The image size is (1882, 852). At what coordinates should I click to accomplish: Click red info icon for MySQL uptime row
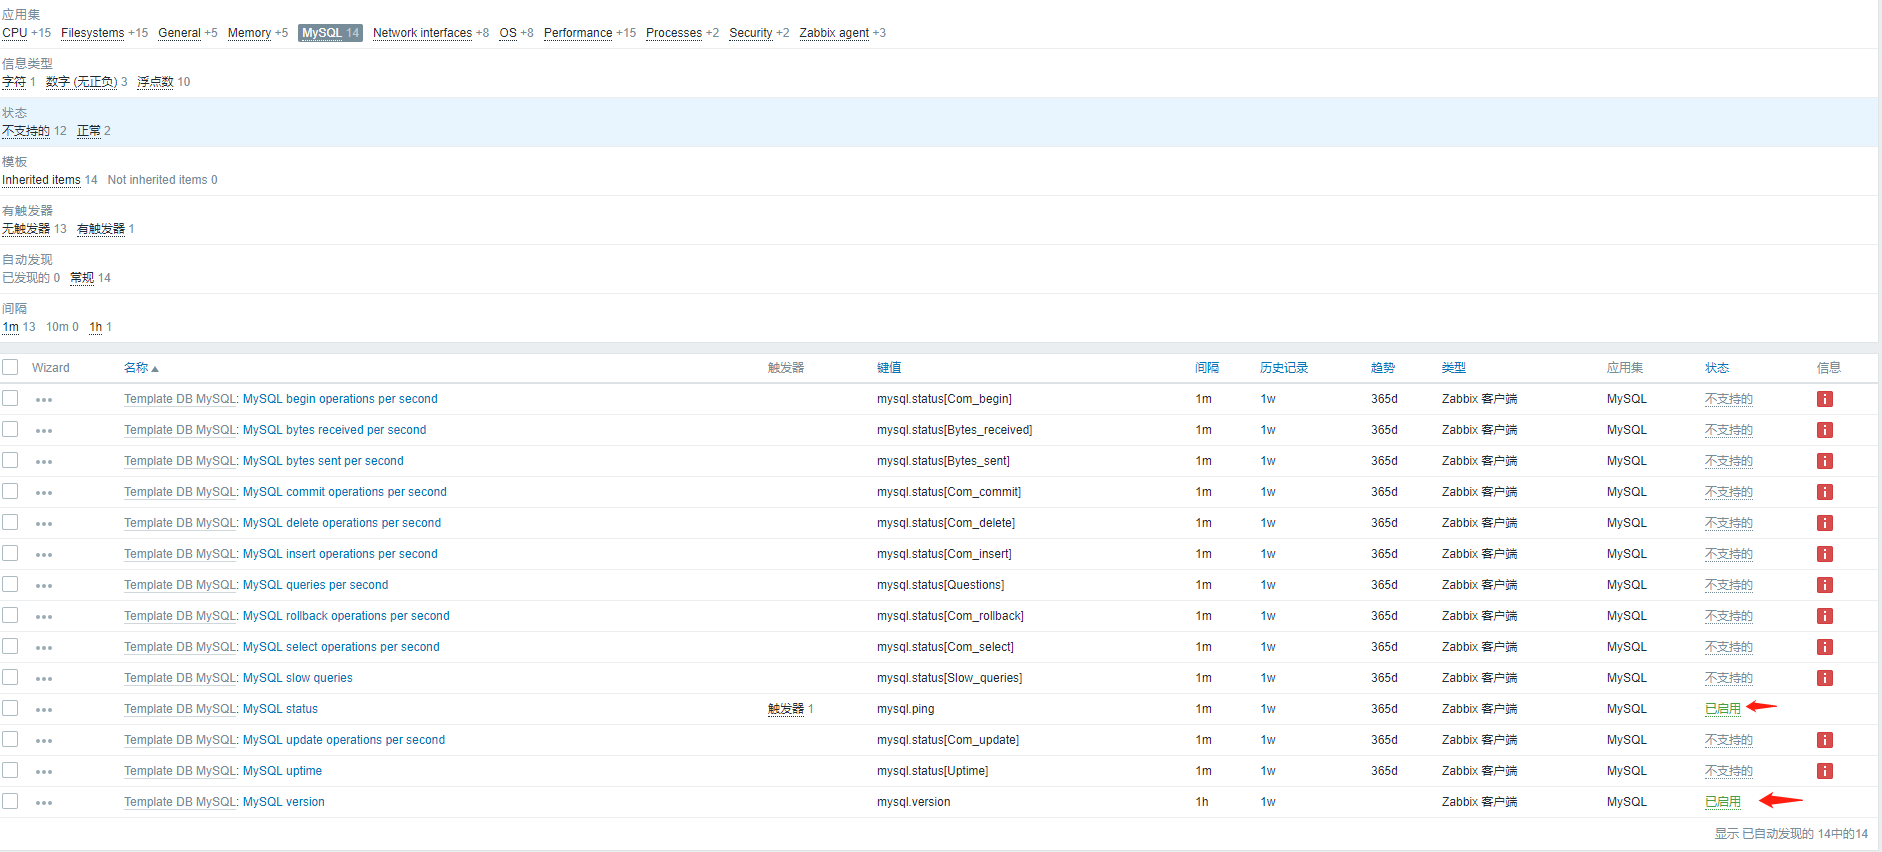[x=1824, y=771]
